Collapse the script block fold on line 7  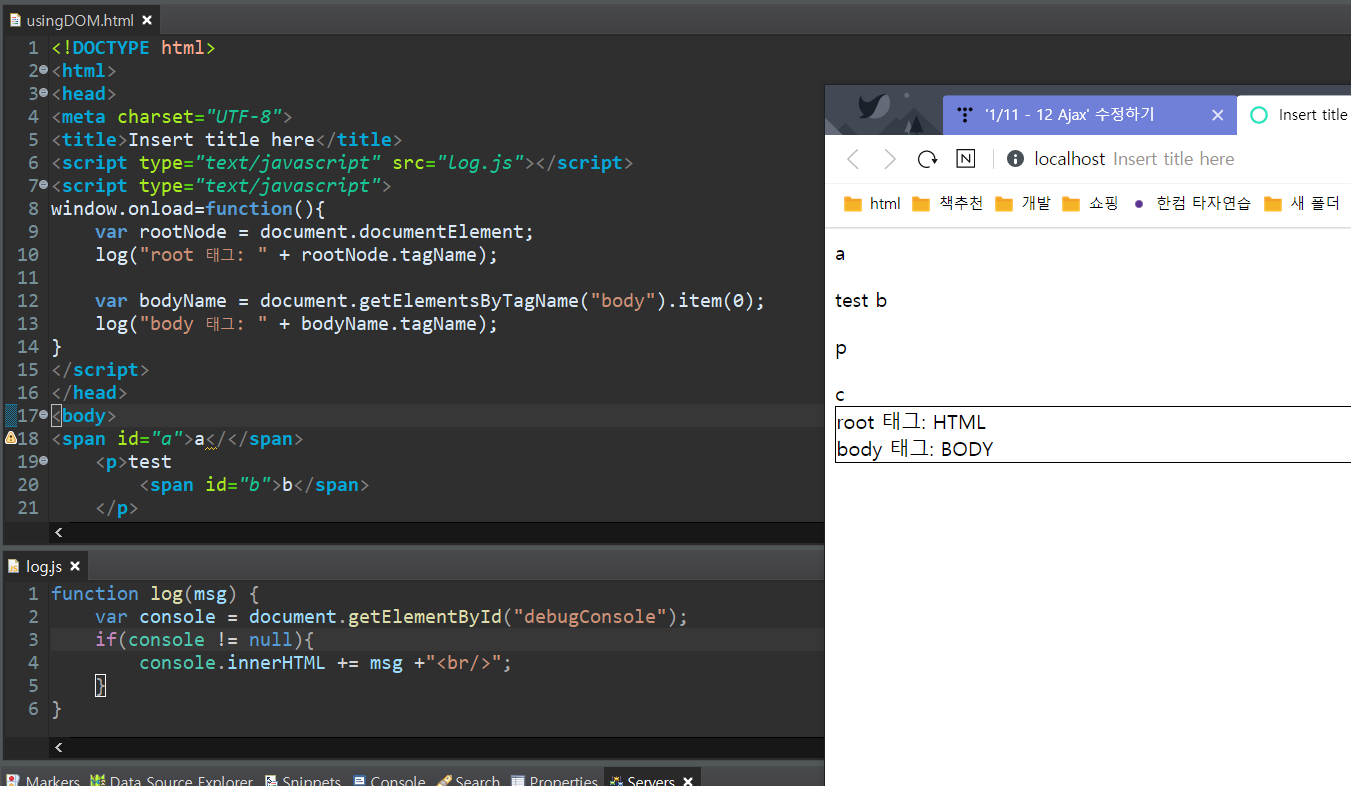pyautogui.click(x=44, y=185)
